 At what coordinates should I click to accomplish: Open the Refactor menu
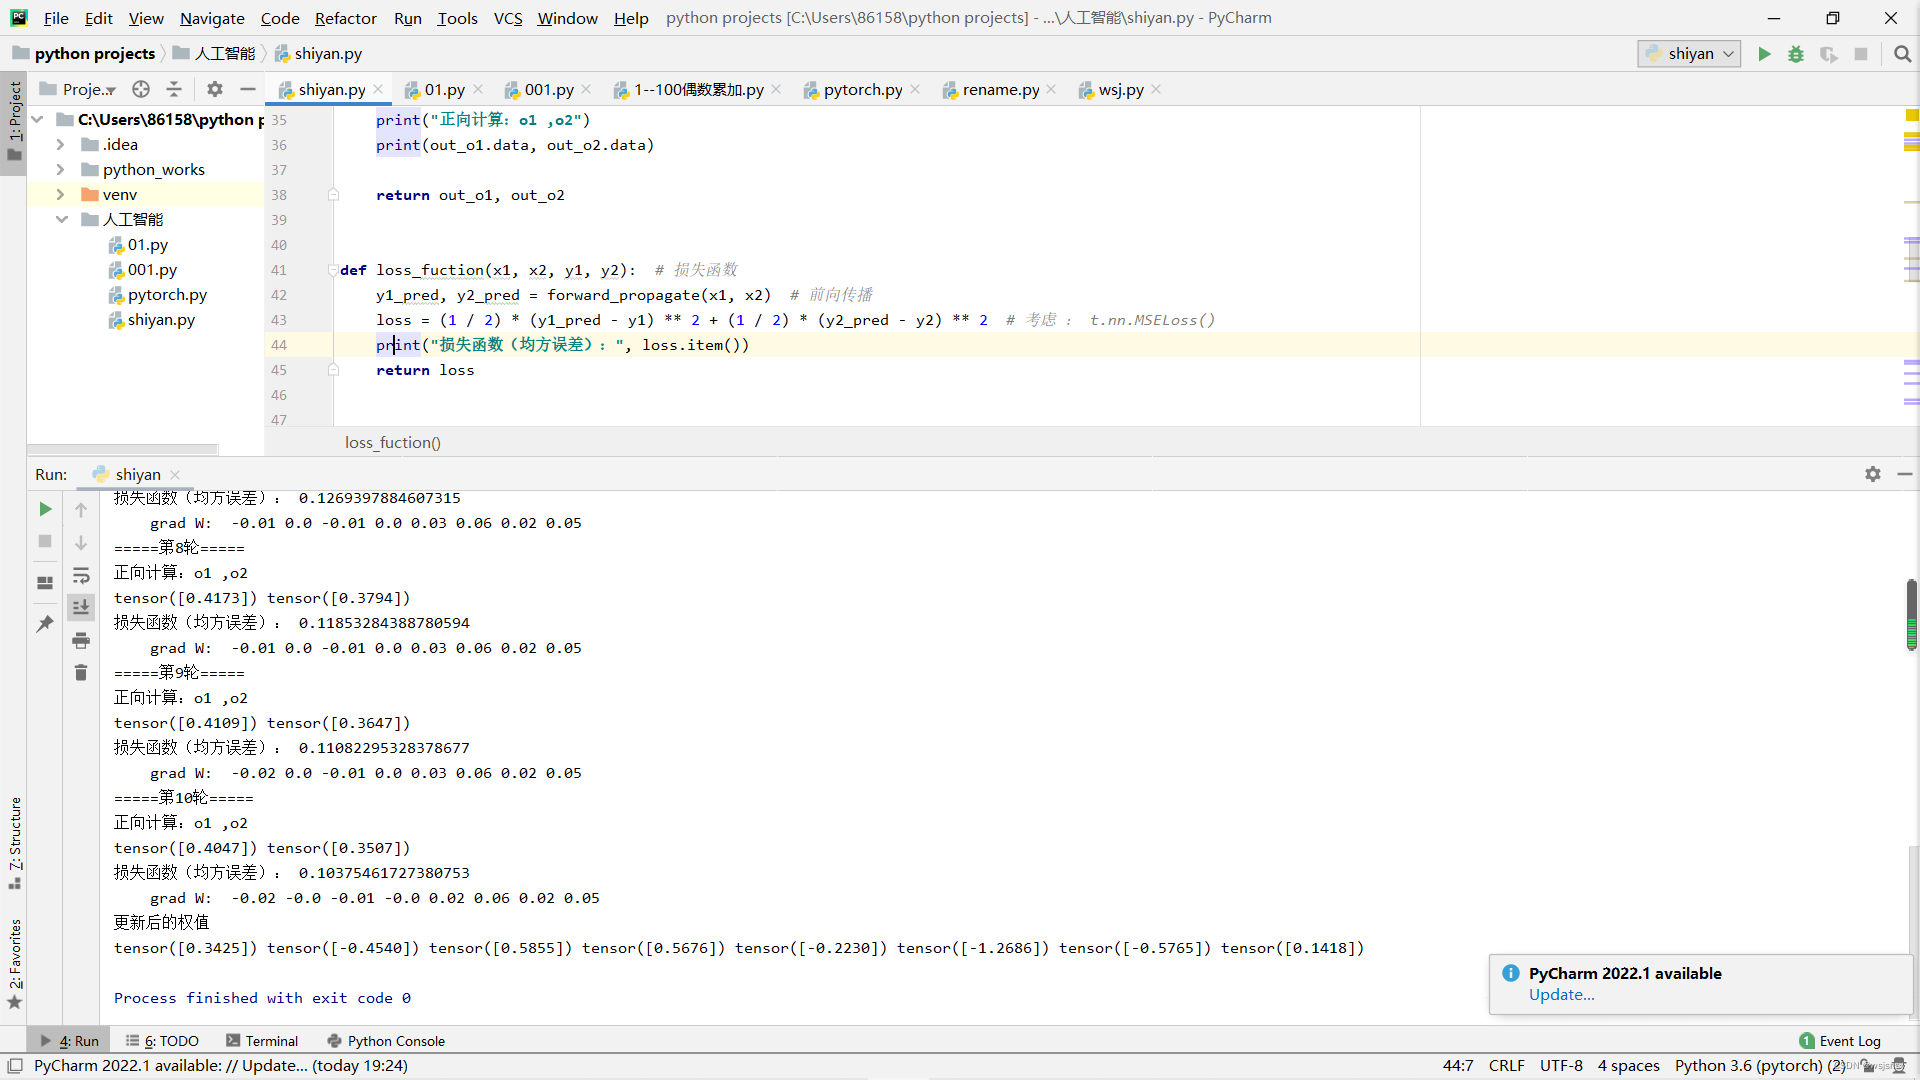pyautogui.click(x=345, y=18)
